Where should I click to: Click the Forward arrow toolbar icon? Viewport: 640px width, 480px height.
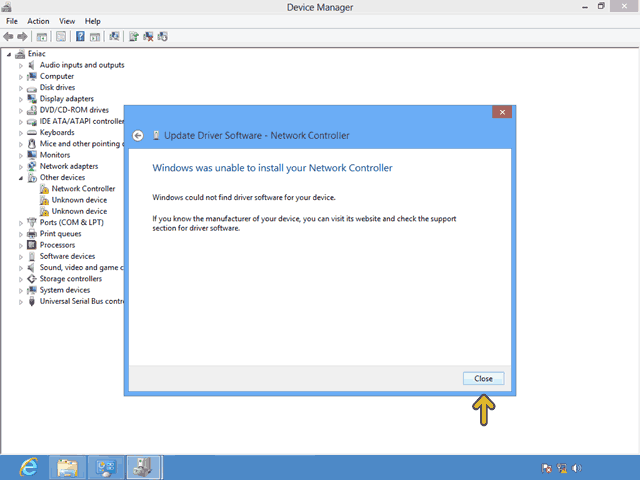[x=22, y=37]
